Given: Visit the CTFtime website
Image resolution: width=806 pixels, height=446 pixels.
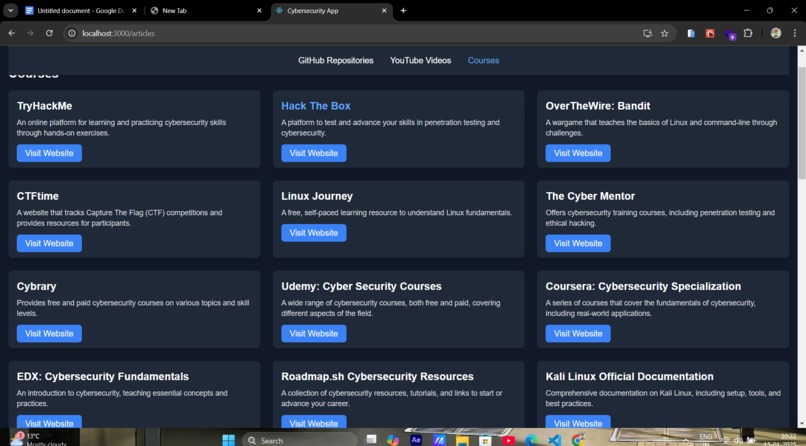Looking at the screenshot, I should [x=49, y=243].
